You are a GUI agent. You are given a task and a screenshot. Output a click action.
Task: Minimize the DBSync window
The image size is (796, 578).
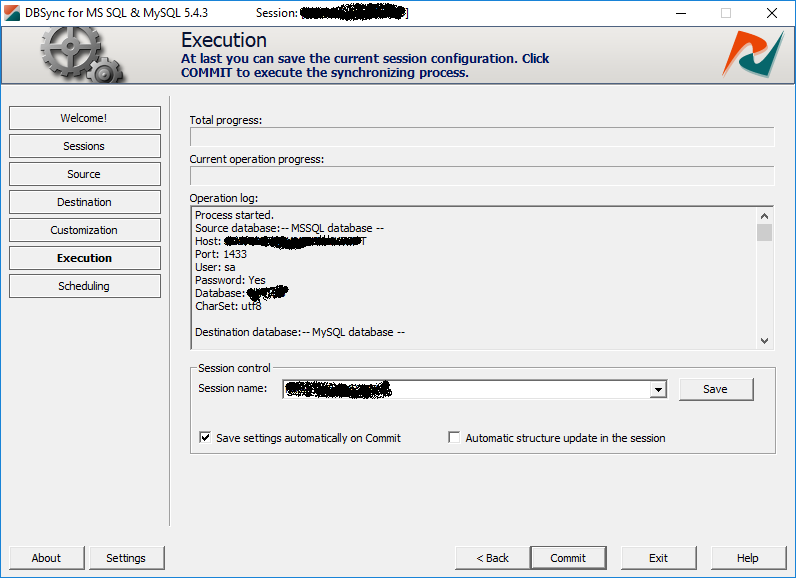pyautogui.click(x=681, y=13)
